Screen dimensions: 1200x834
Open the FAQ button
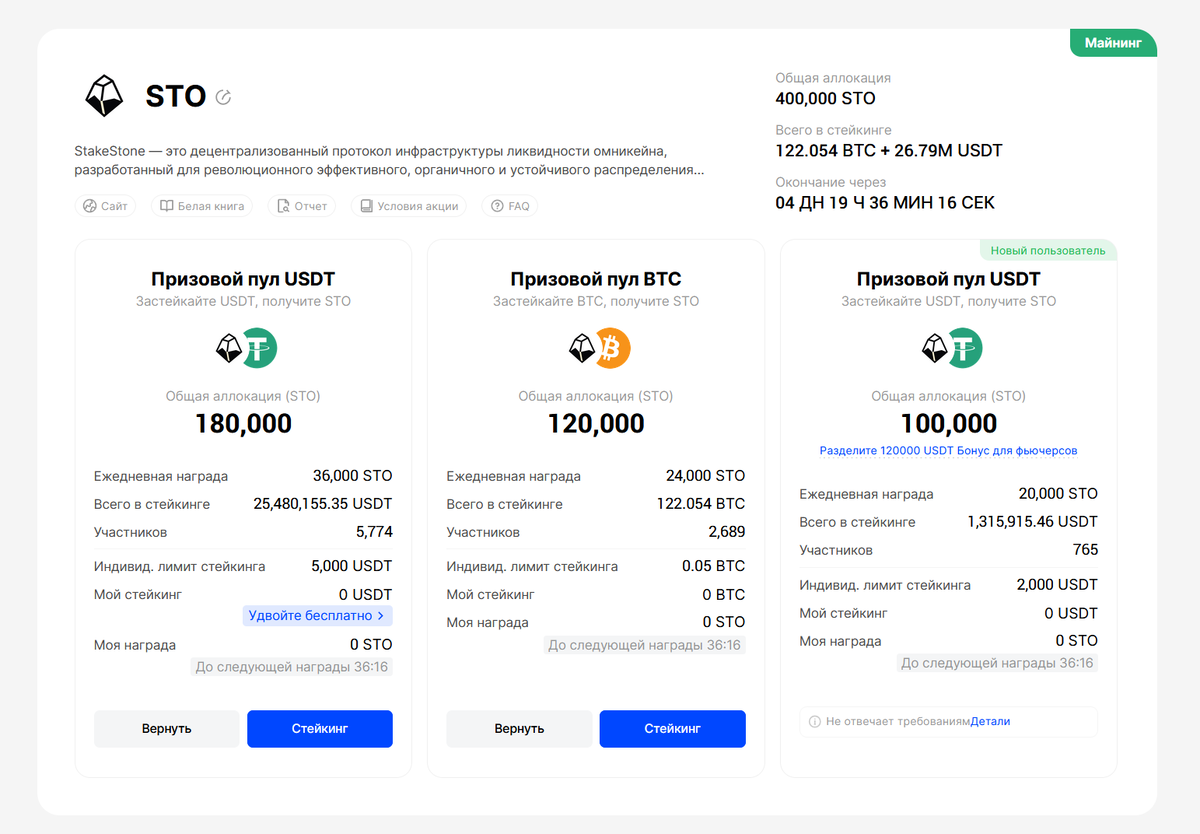(510, 206)
